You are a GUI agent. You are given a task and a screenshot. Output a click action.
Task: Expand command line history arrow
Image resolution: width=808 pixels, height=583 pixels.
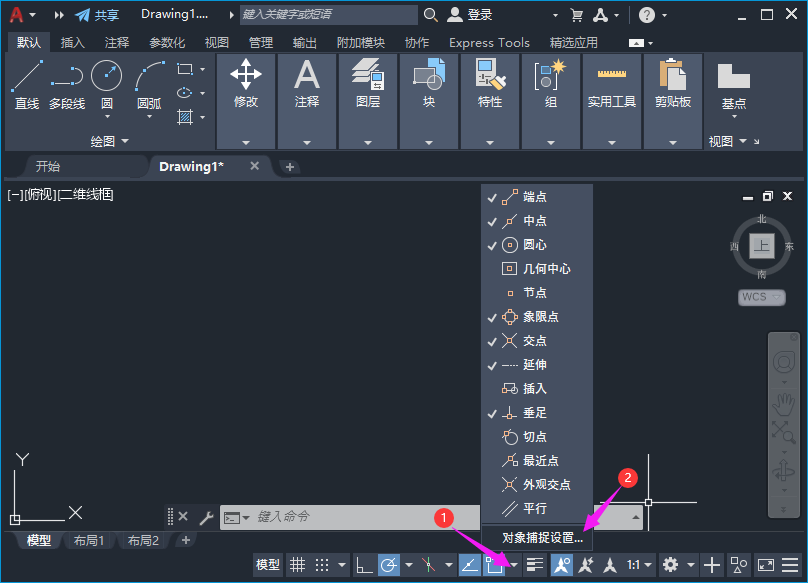[636, 517]
